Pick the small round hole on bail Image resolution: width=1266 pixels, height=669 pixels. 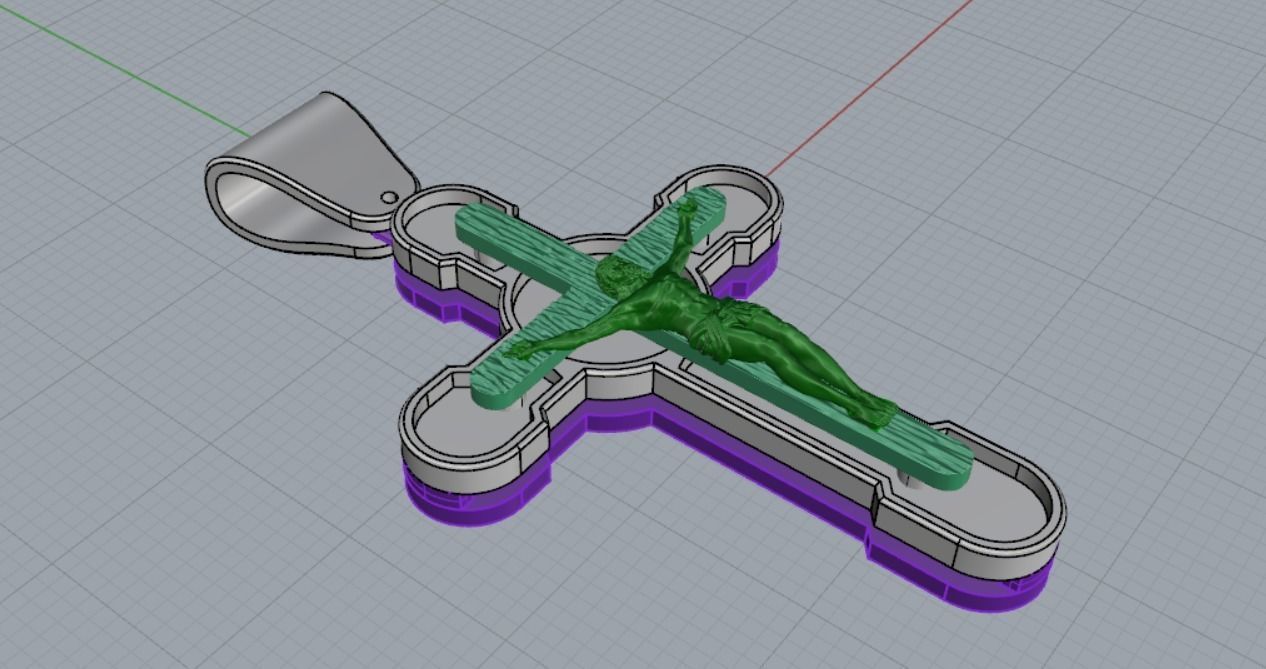coord(388,197)
